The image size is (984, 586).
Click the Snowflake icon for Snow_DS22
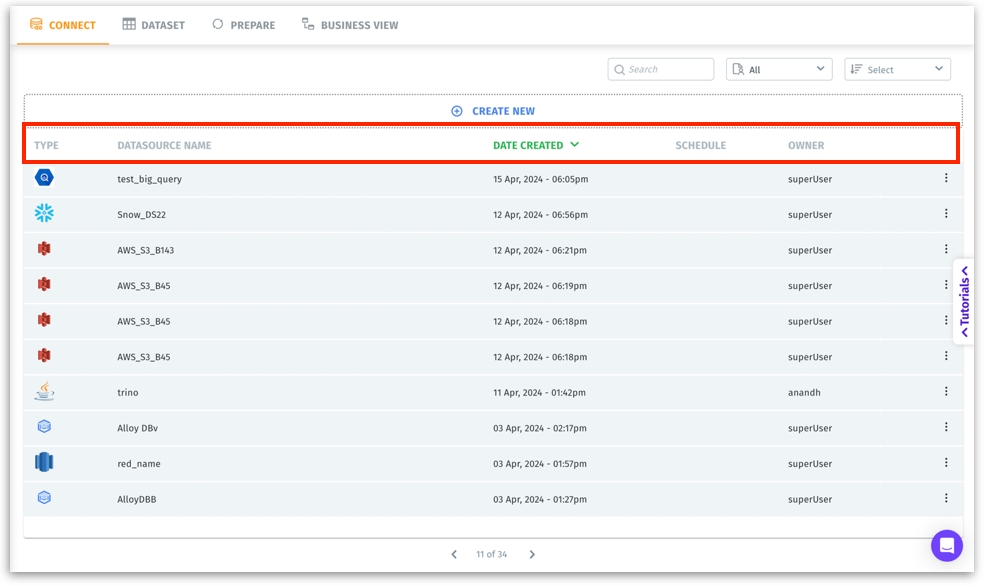(44, 213)
